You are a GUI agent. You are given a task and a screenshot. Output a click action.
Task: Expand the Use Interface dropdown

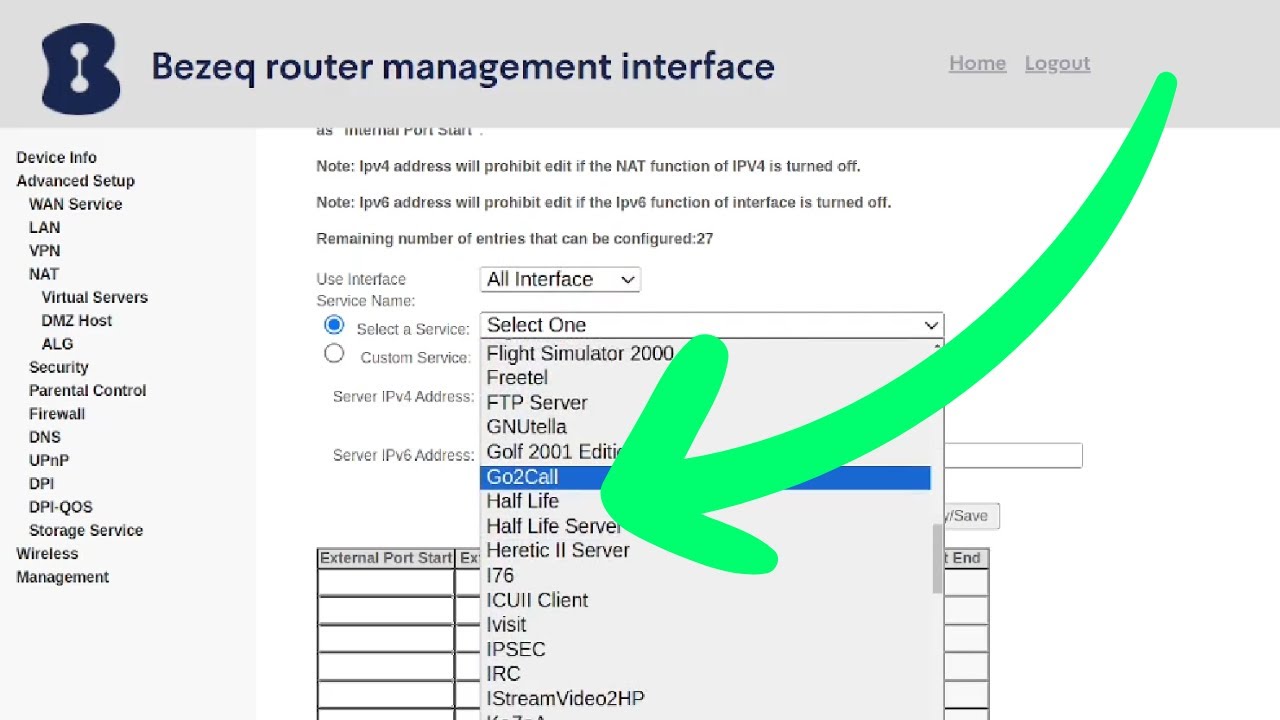tap(560, 280)
